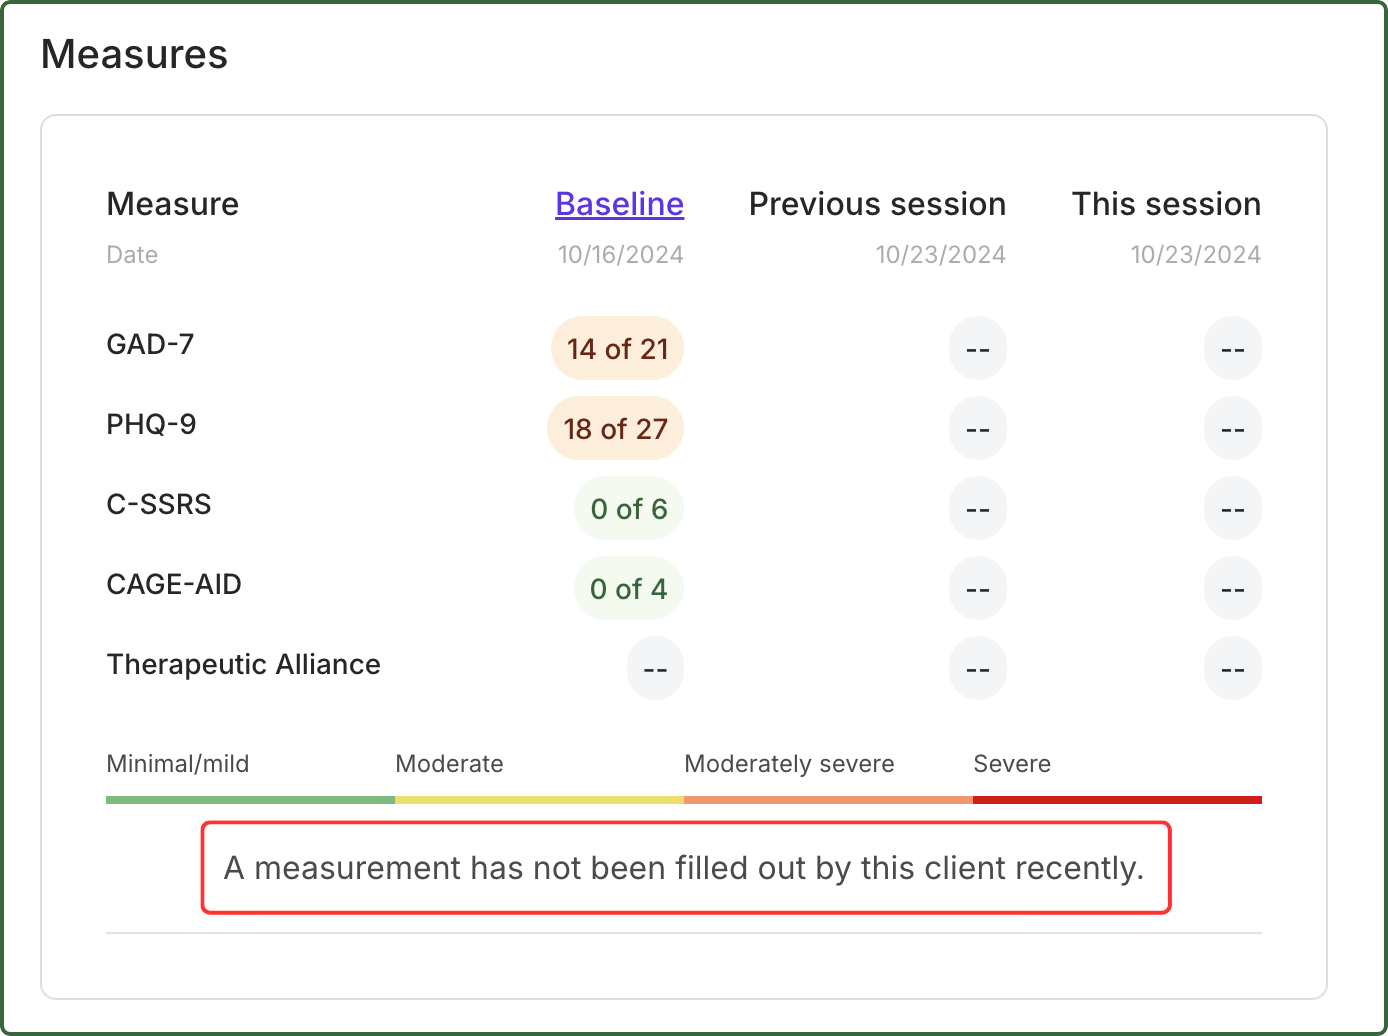Click the PHQ-9 baseline score 18 of 27
This screenshot has width=1388, height=1036.
(x=615, y=429)
